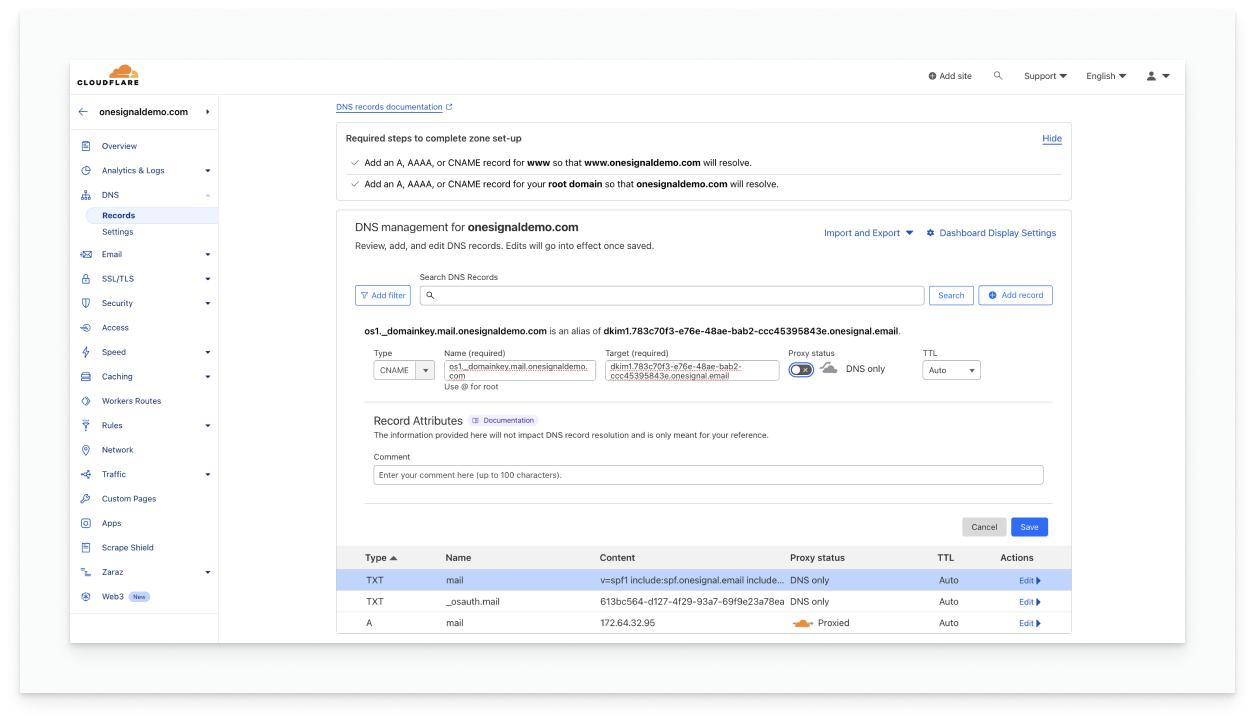This screenshot has width=1255, height=723.
Task: Expand the Security section arrow
Action: pyautogui.click(x=207, y=303)
